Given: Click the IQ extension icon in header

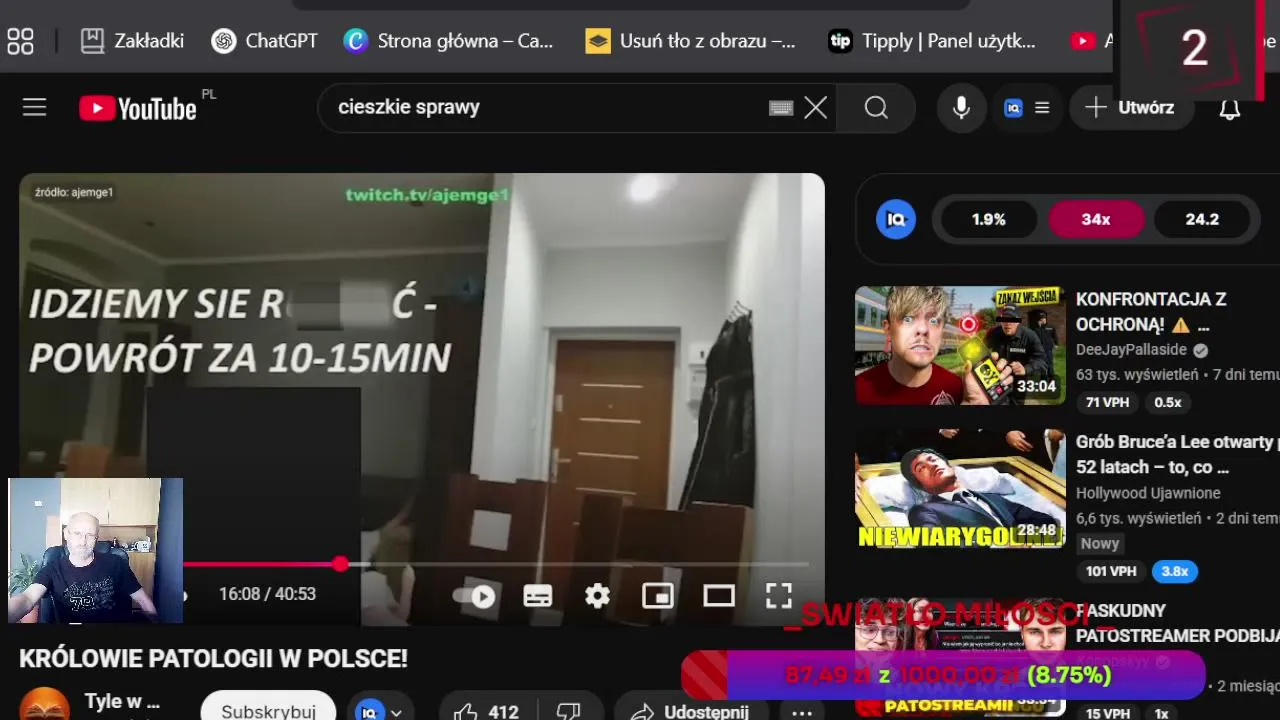Looking at the screenshot, I should [1013, 108].
